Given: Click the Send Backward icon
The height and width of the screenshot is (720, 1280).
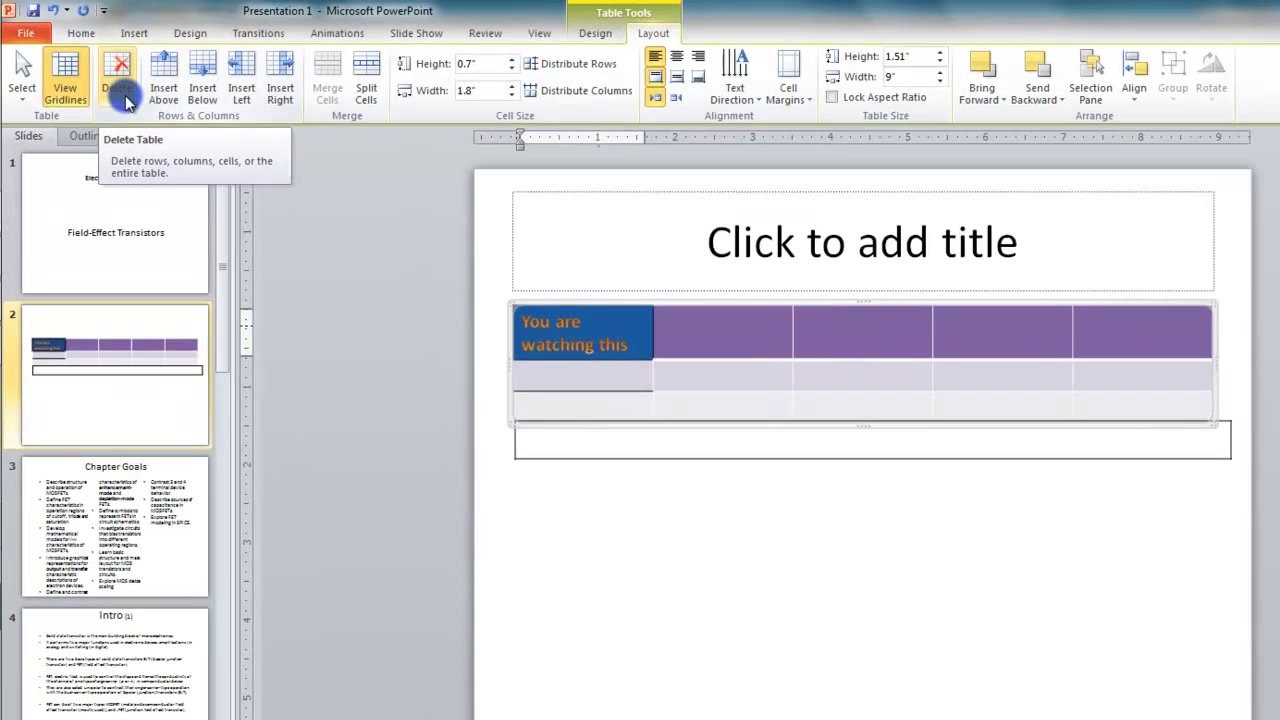Looking at the screenshot, I should 1037,64.
